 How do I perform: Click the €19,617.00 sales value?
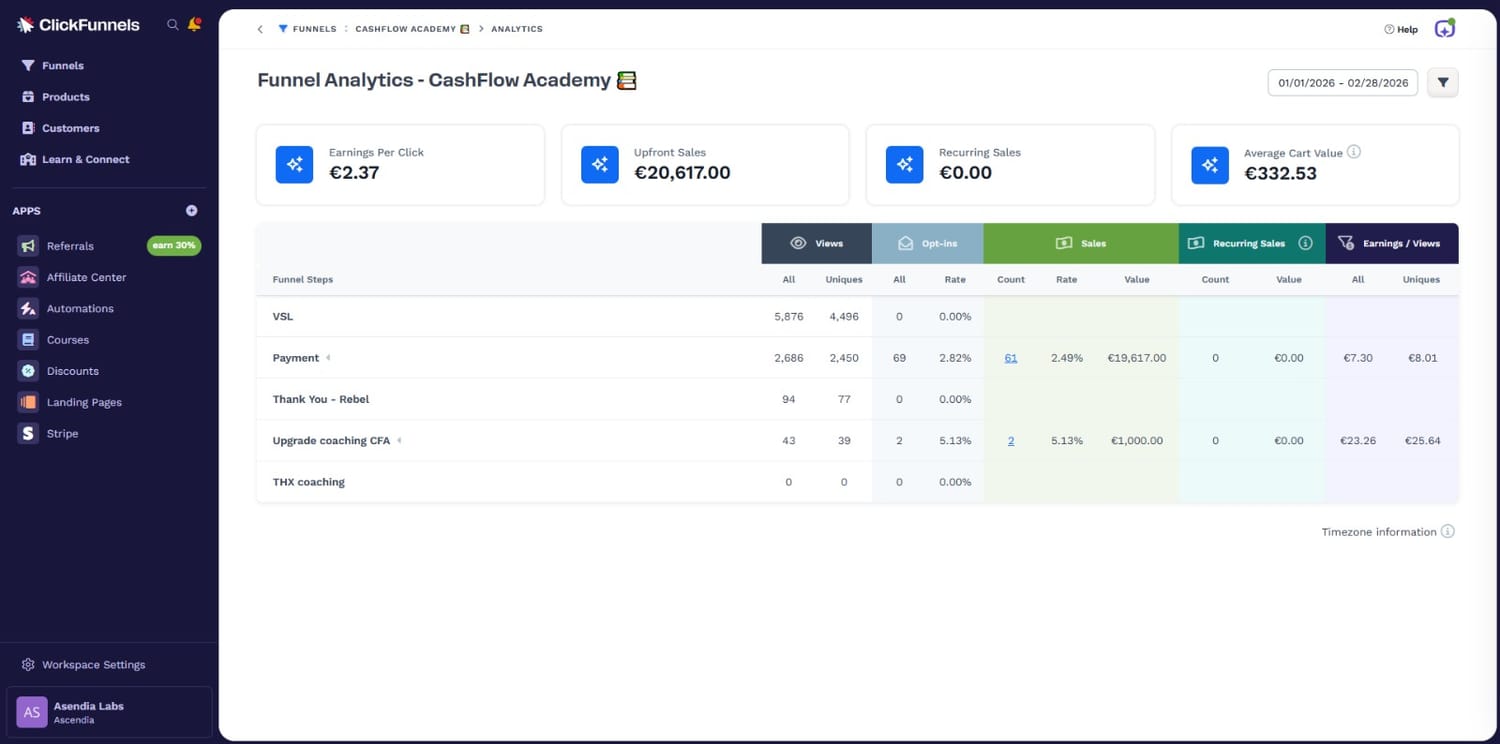click(x=1137, y=358)
